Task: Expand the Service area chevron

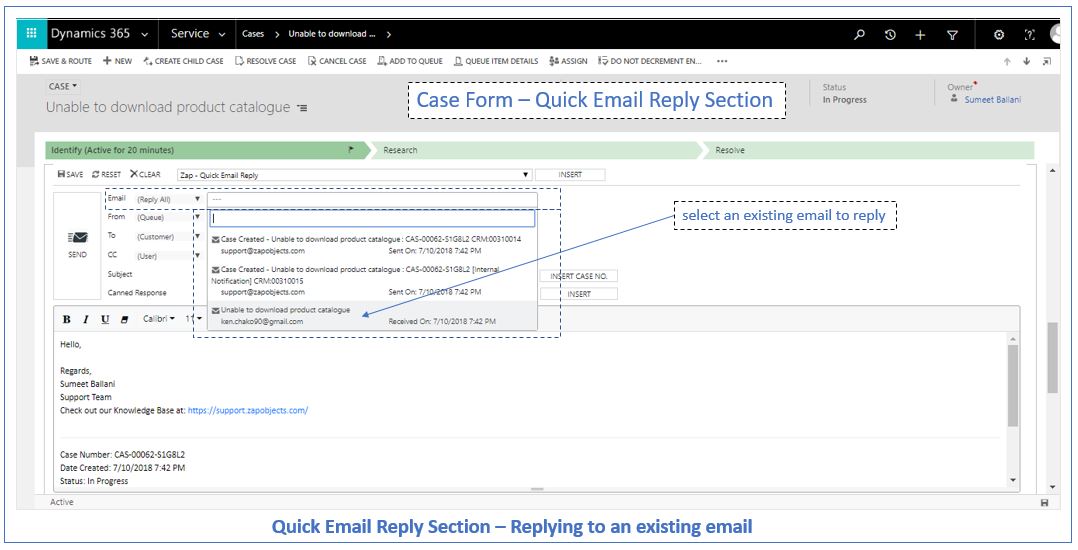Action: [x=222, y=34]
